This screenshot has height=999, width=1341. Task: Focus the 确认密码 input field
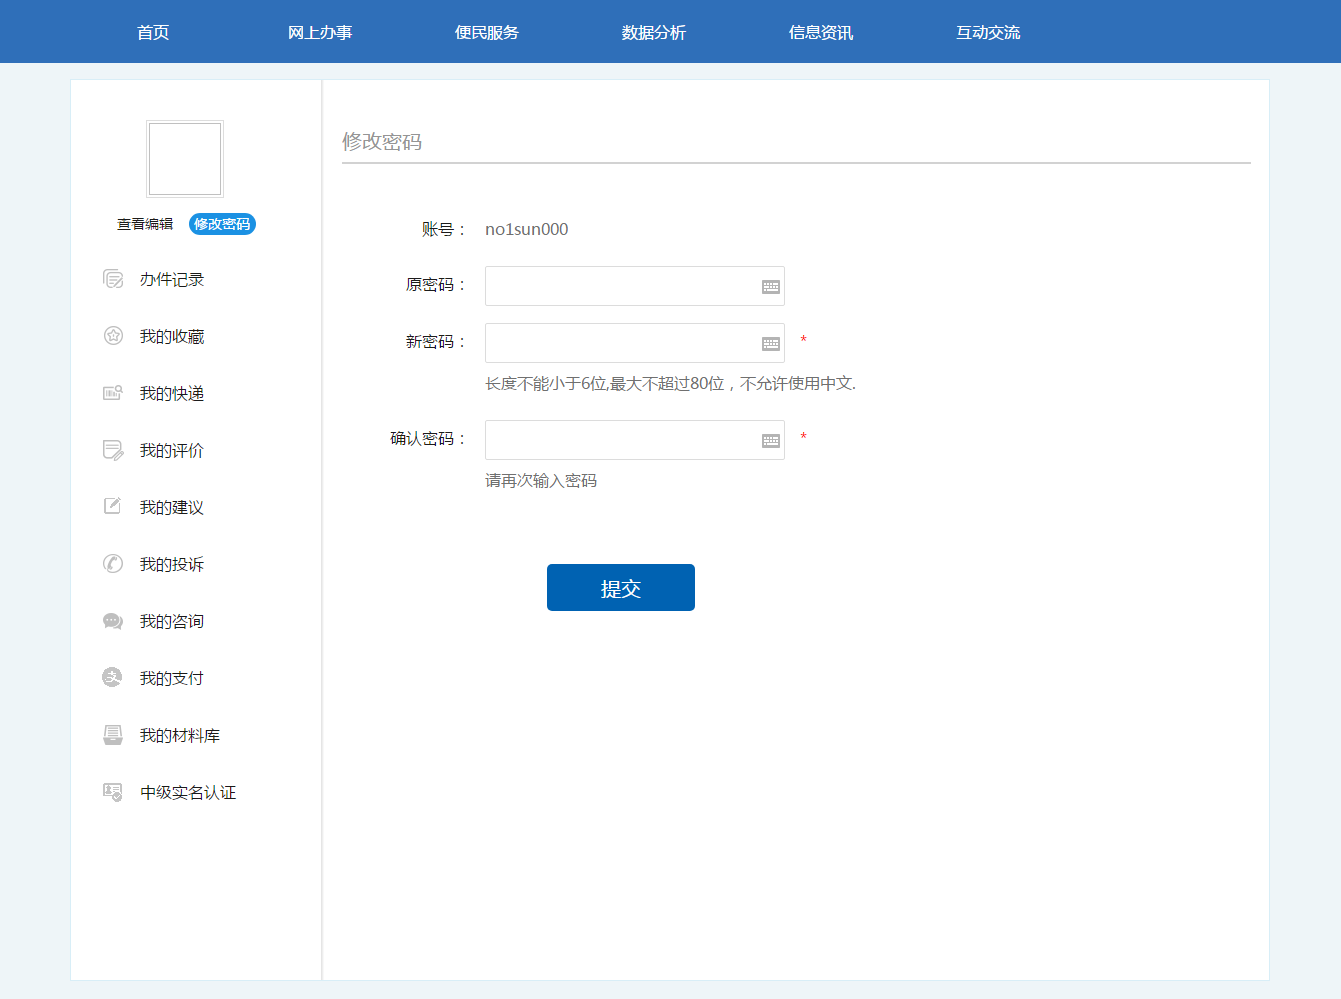[x=635, y=440]
